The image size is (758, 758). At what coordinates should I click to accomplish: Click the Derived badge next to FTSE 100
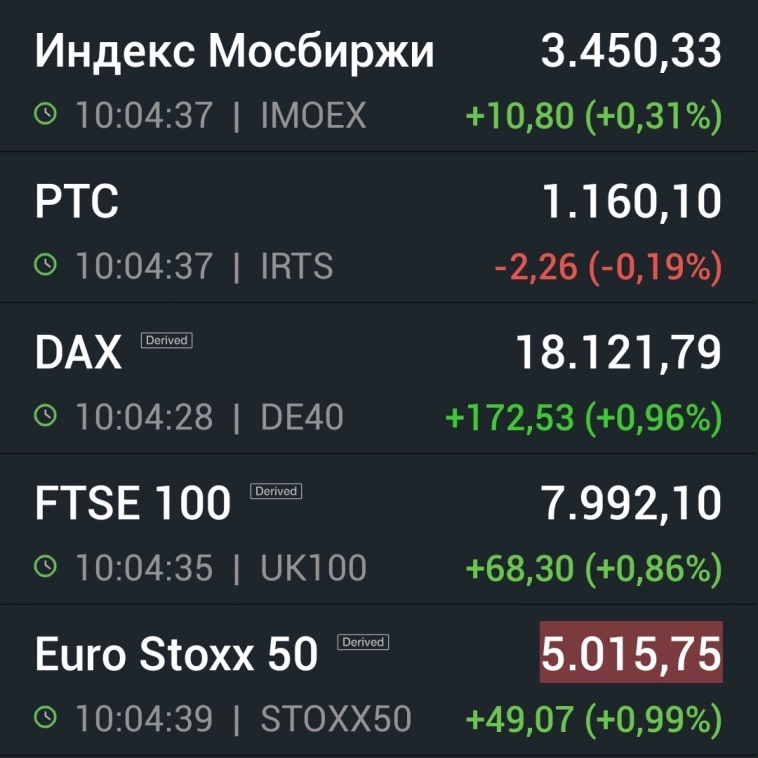coord(276,491)
